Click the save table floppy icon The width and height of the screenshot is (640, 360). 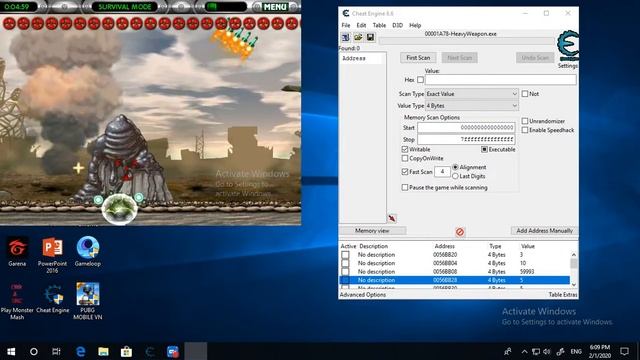point(370,38)
